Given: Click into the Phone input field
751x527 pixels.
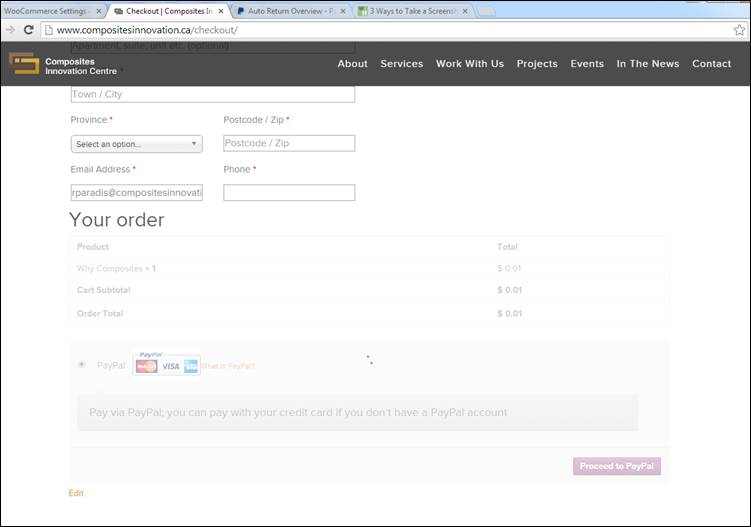Looking at the screenshot, I should (x=288, y=192).
